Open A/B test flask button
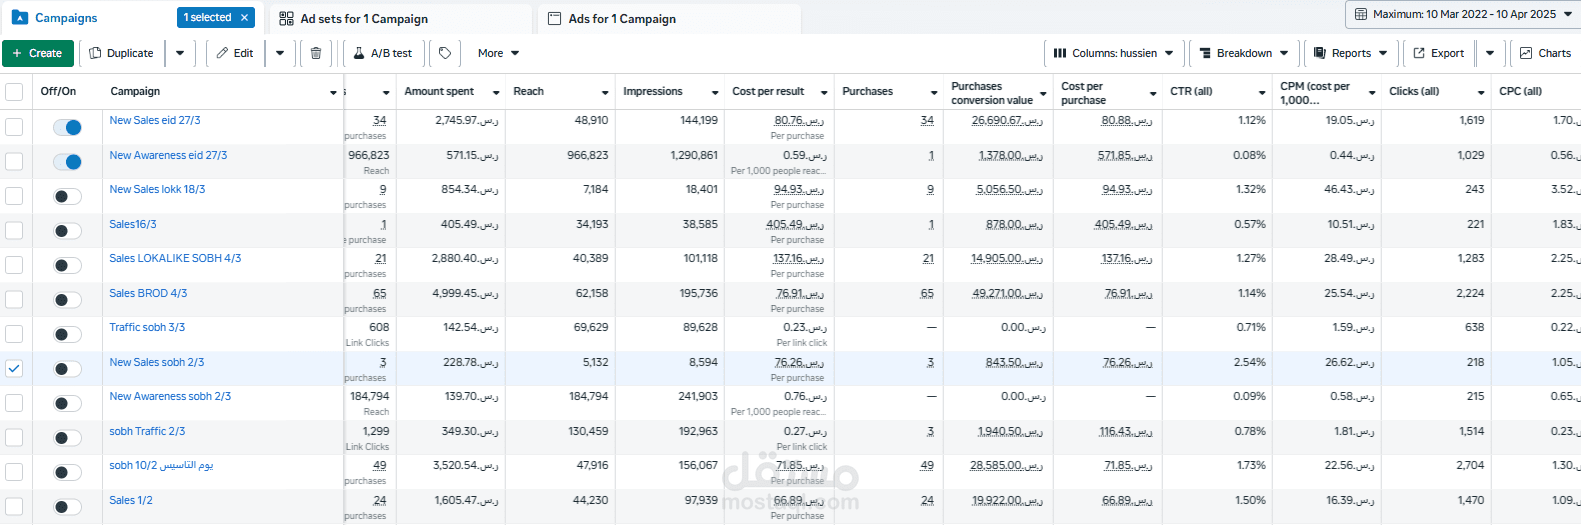 tap(383, 53)
